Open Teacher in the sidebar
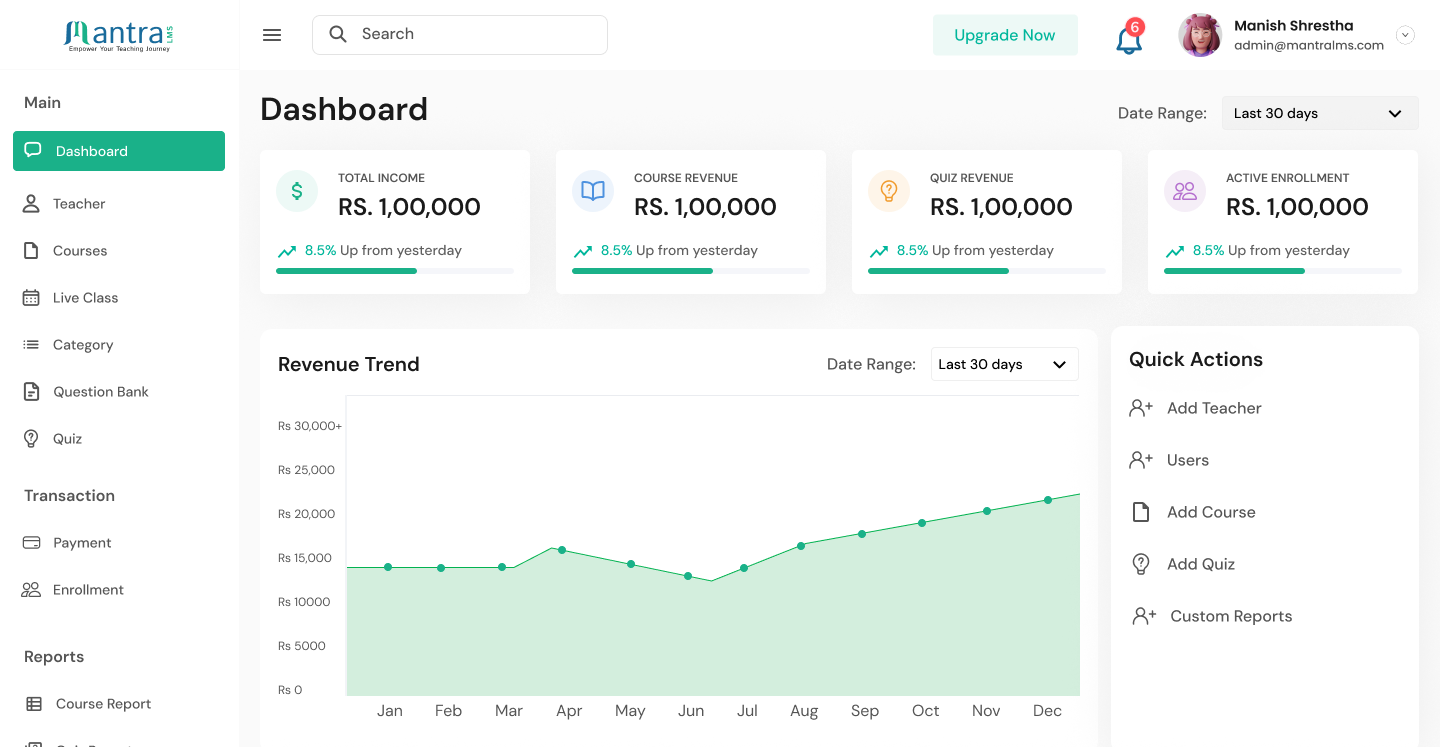Viewport: 1440px width, 747px height. [79, 204]
